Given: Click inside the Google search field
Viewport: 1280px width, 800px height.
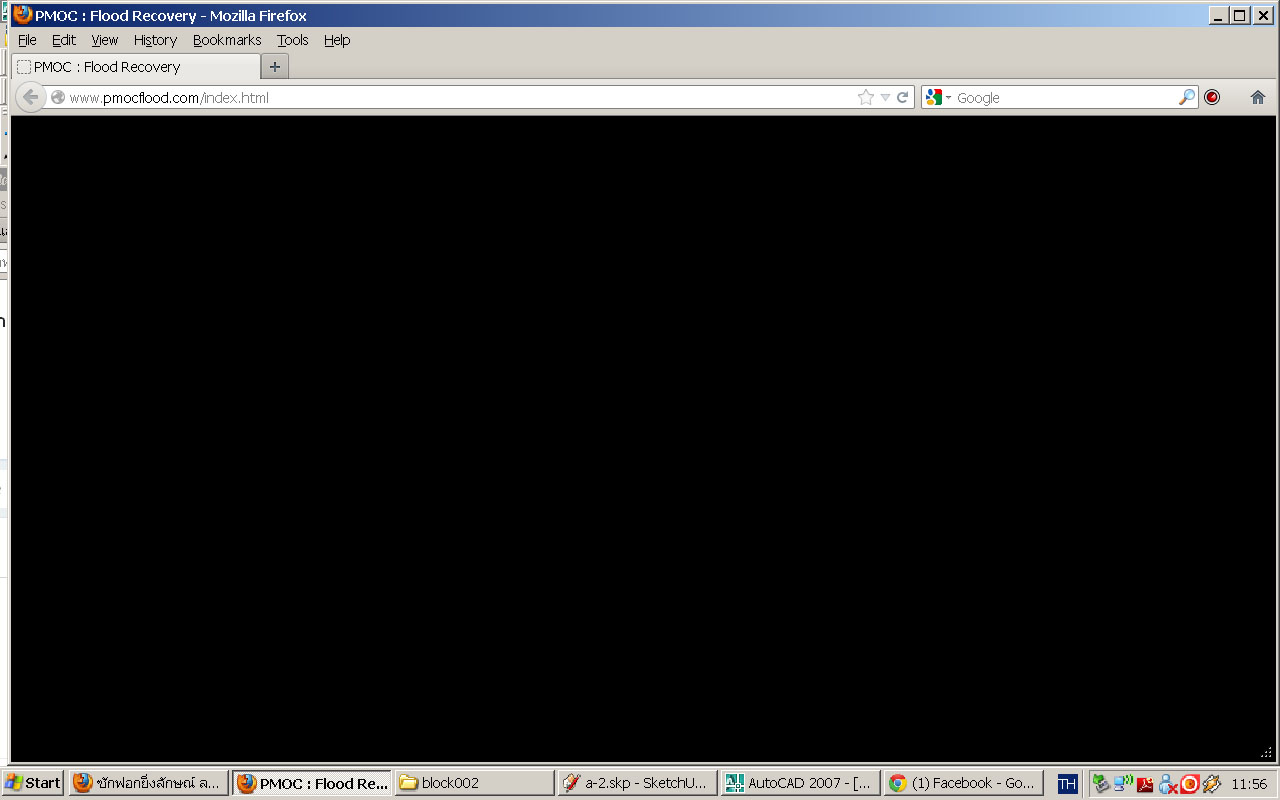Looking at the screenshot, I should coord(1065,97).
